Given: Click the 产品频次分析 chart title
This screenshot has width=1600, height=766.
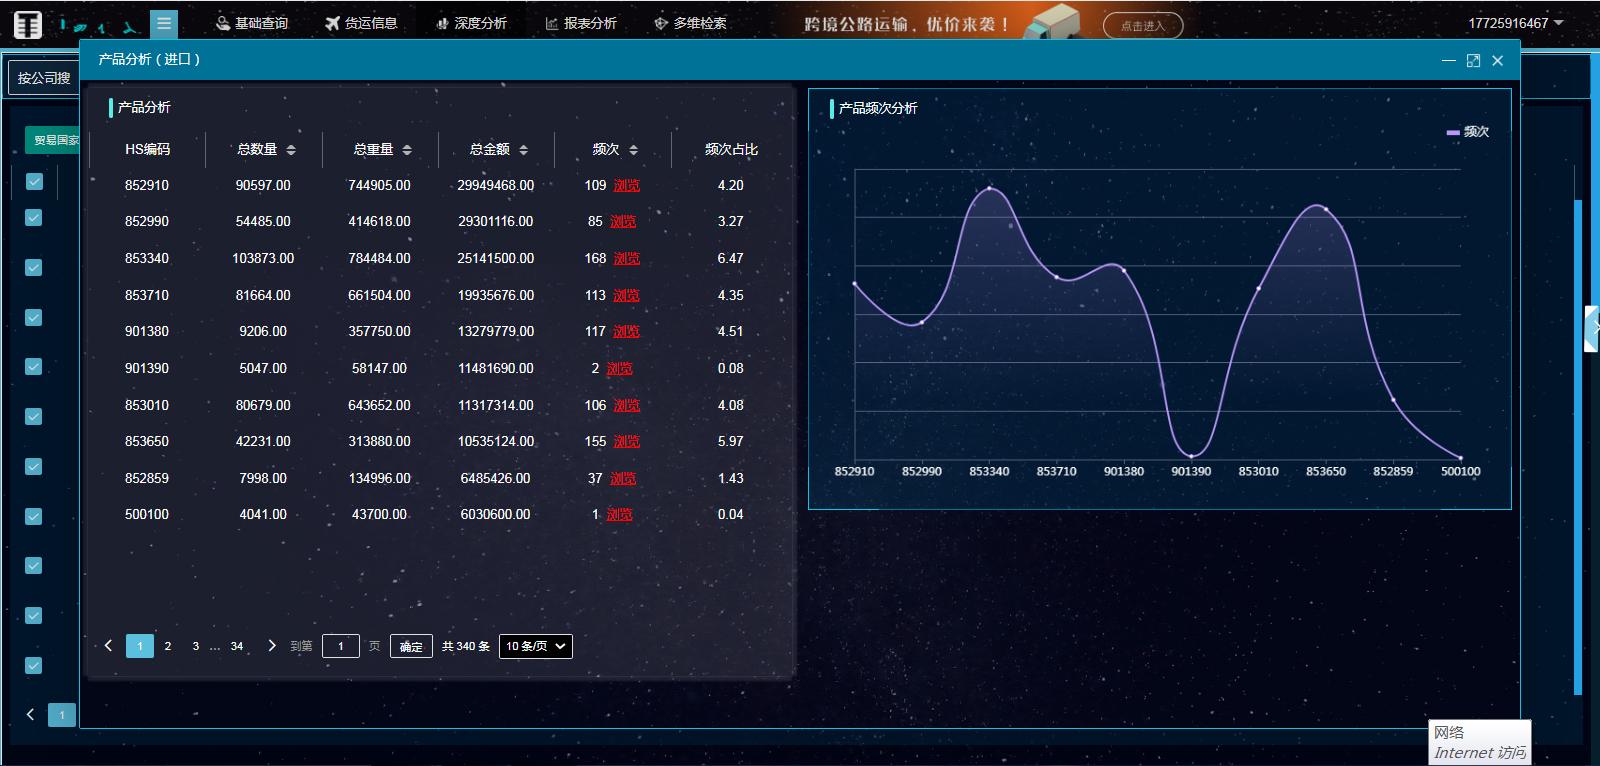Looking at the screenshot, I should pyautogui.click(x=878, y=108).
